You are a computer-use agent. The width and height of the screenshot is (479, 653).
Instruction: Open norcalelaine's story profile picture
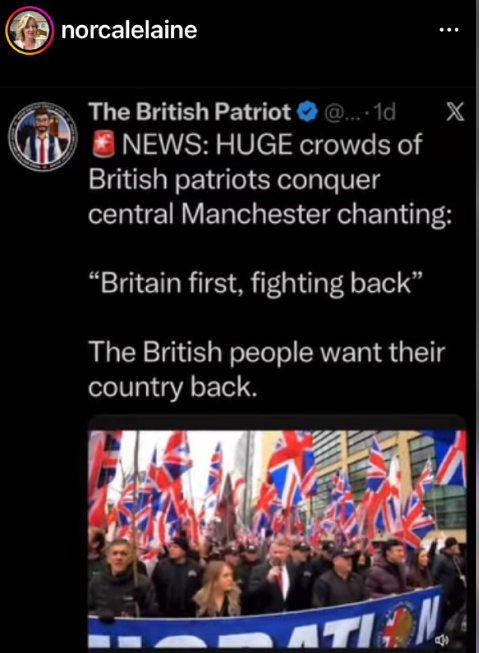point(29,30)
